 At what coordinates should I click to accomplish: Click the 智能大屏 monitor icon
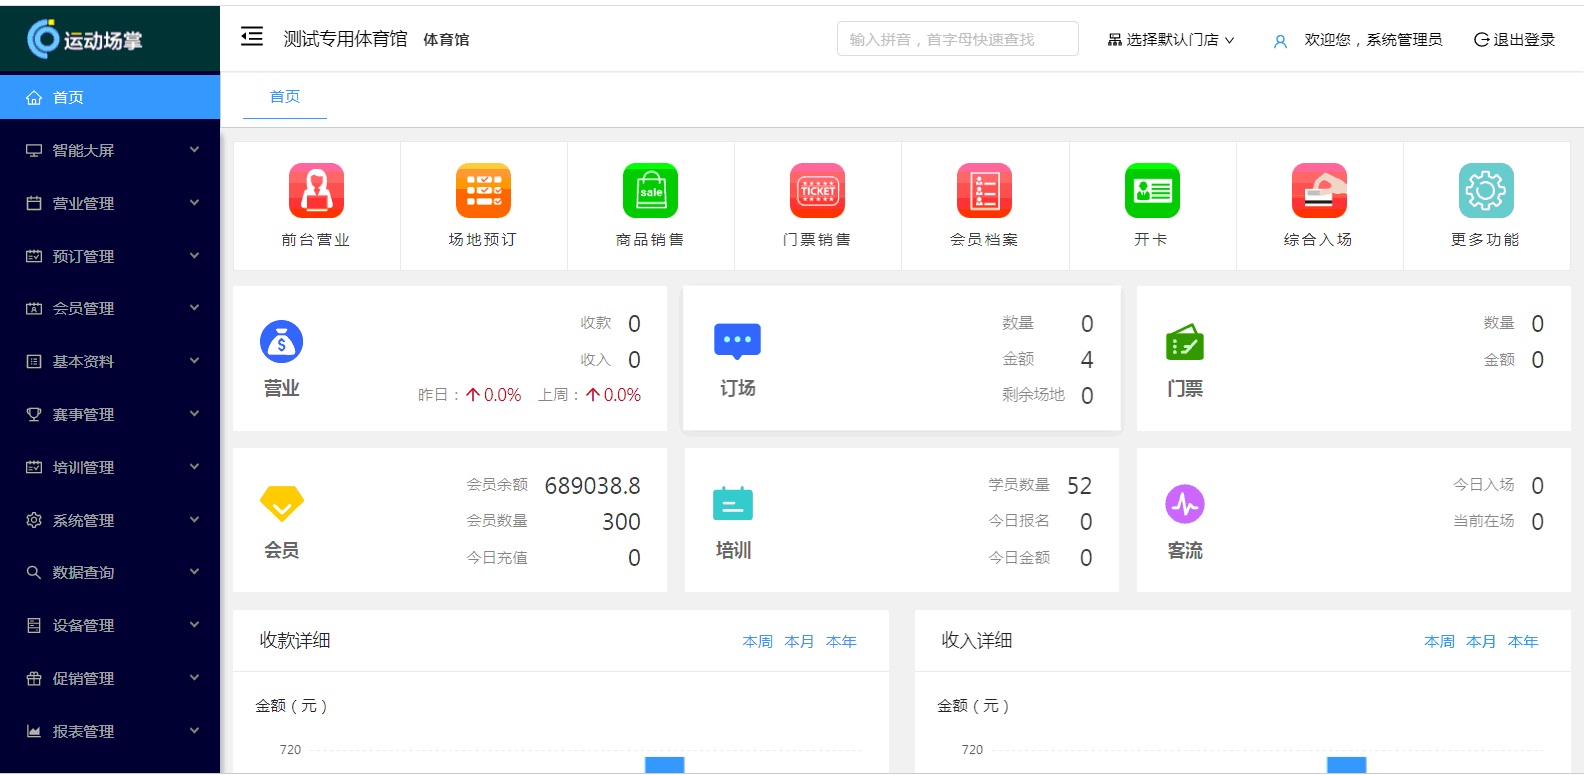[x=34, y=150]
